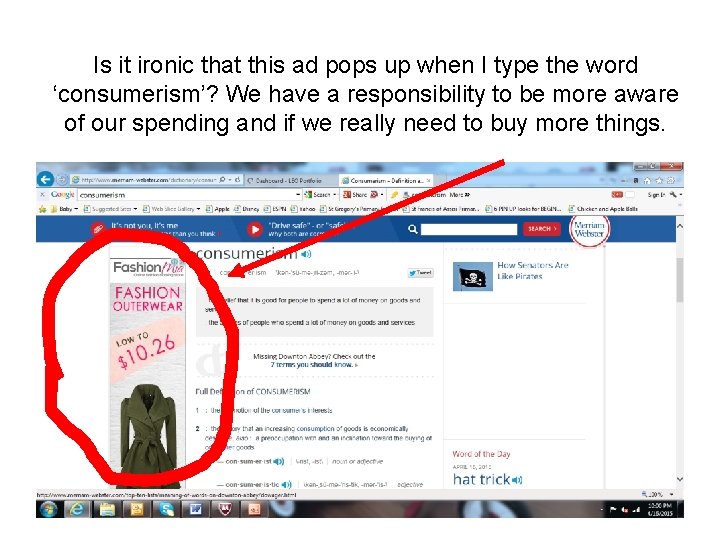Open the pirate flag article thumbnail
The height and width of the screenshot is (540, 720).
click(x=472, y=276)
